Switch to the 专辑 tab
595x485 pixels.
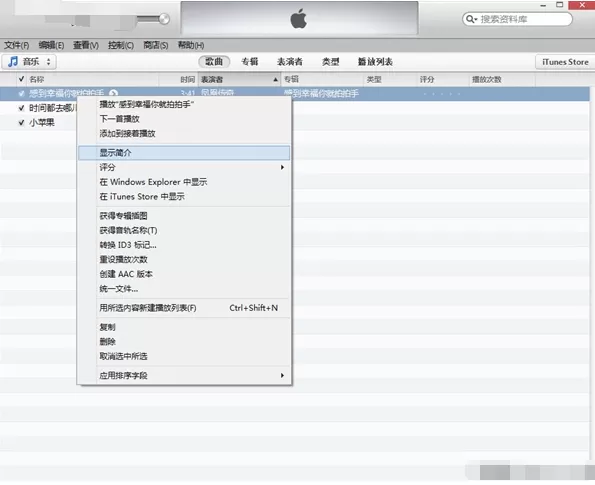click(x=250, y=61)
